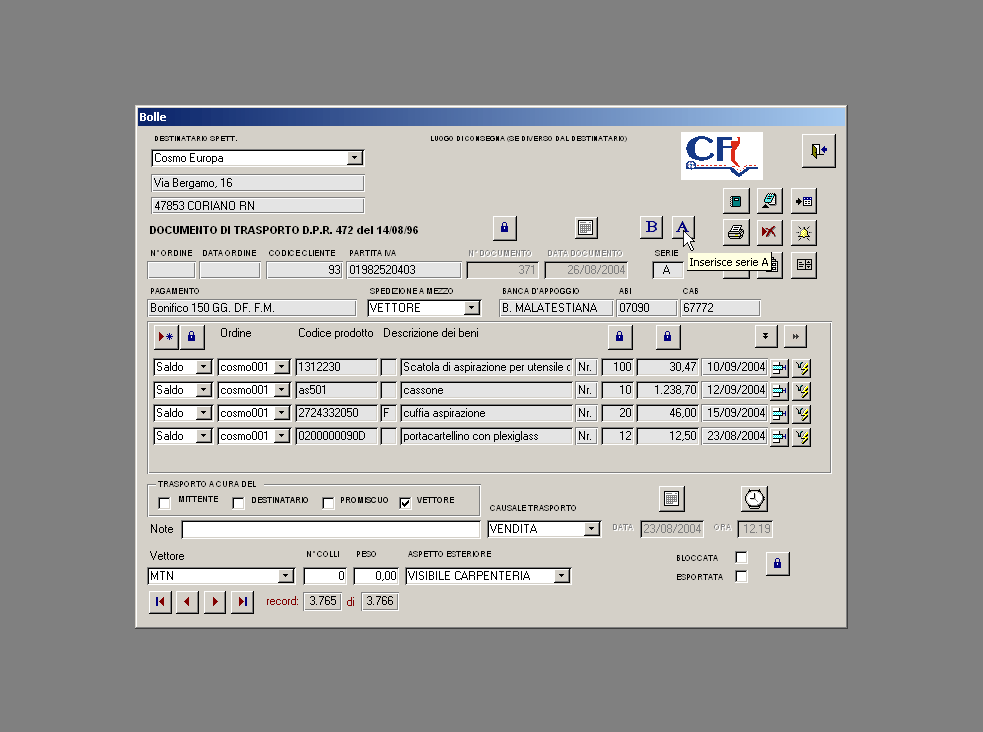Click the date 15/09/2004 in the grid
This screenshot has width=983, height=732.
click(x=735, y=413)
